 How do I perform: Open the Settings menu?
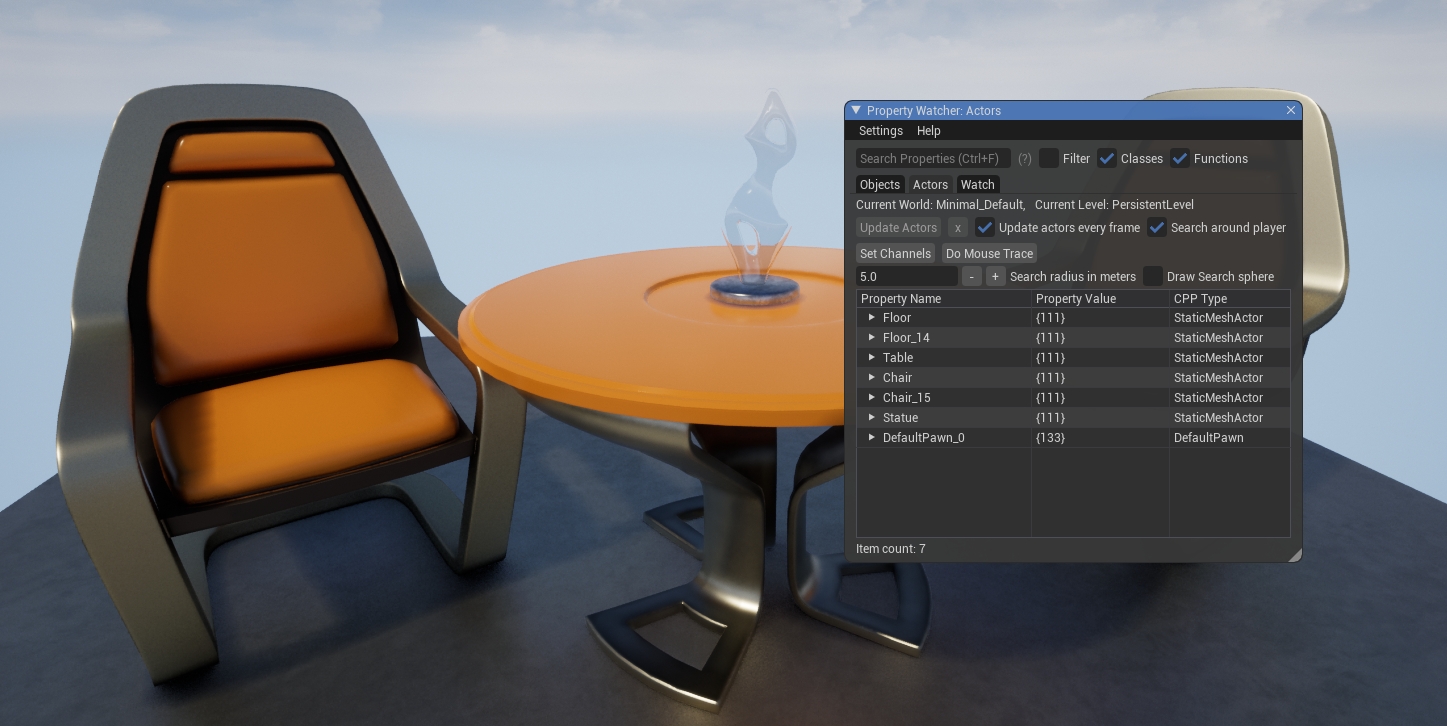[880, 130]
